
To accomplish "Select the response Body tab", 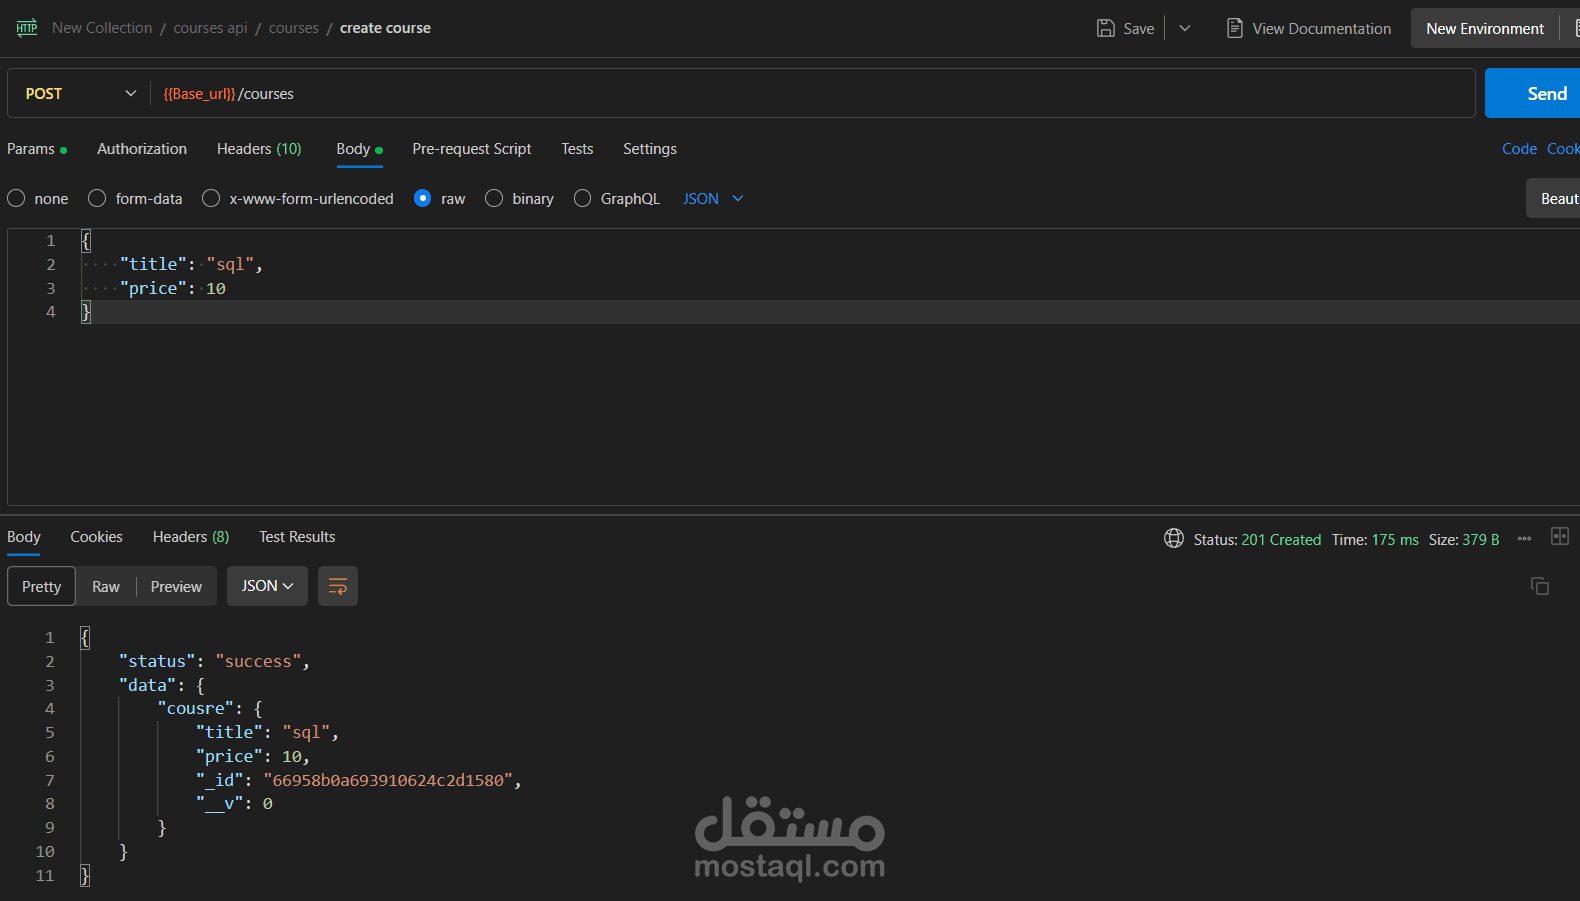I will pyautogui.click(x=24, y=537).
